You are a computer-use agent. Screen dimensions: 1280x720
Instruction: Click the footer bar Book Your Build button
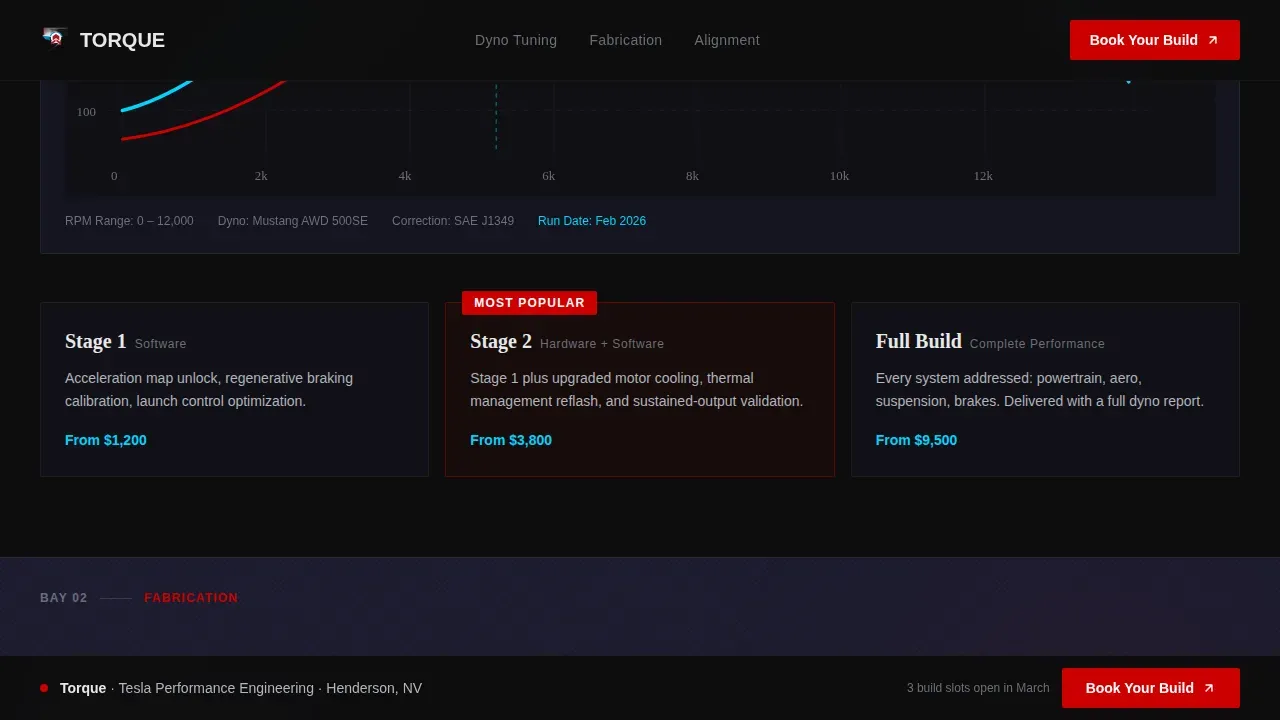pyautogui.click(x=1151, y=688)
